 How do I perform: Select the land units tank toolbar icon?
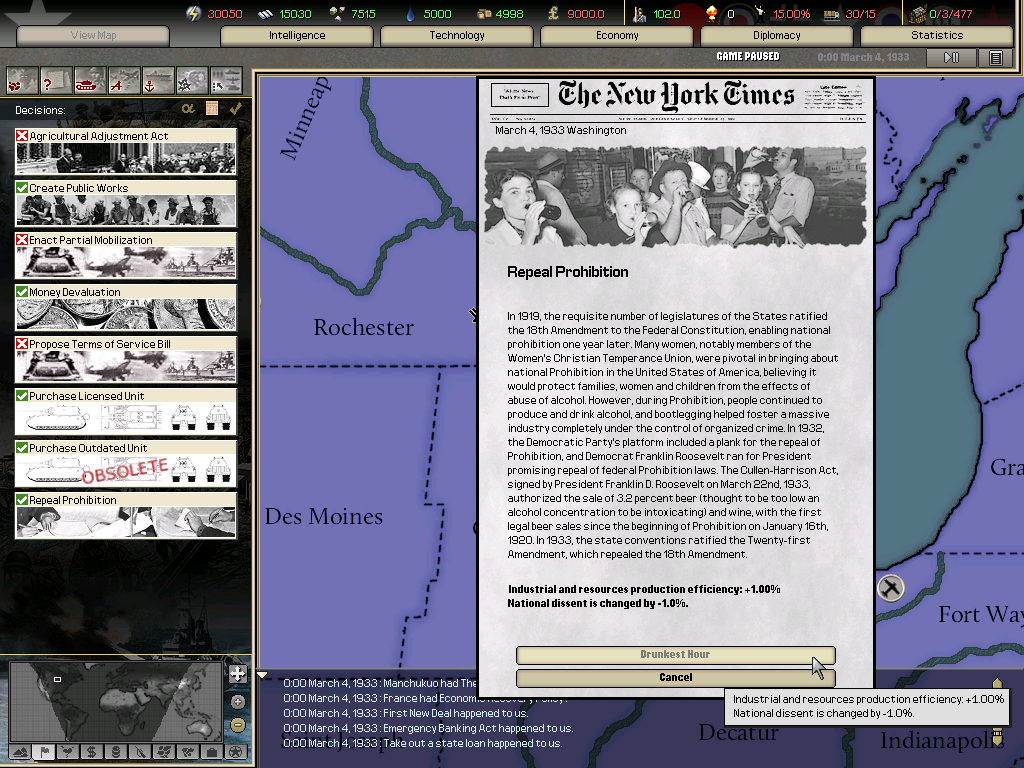click(90, 82)
